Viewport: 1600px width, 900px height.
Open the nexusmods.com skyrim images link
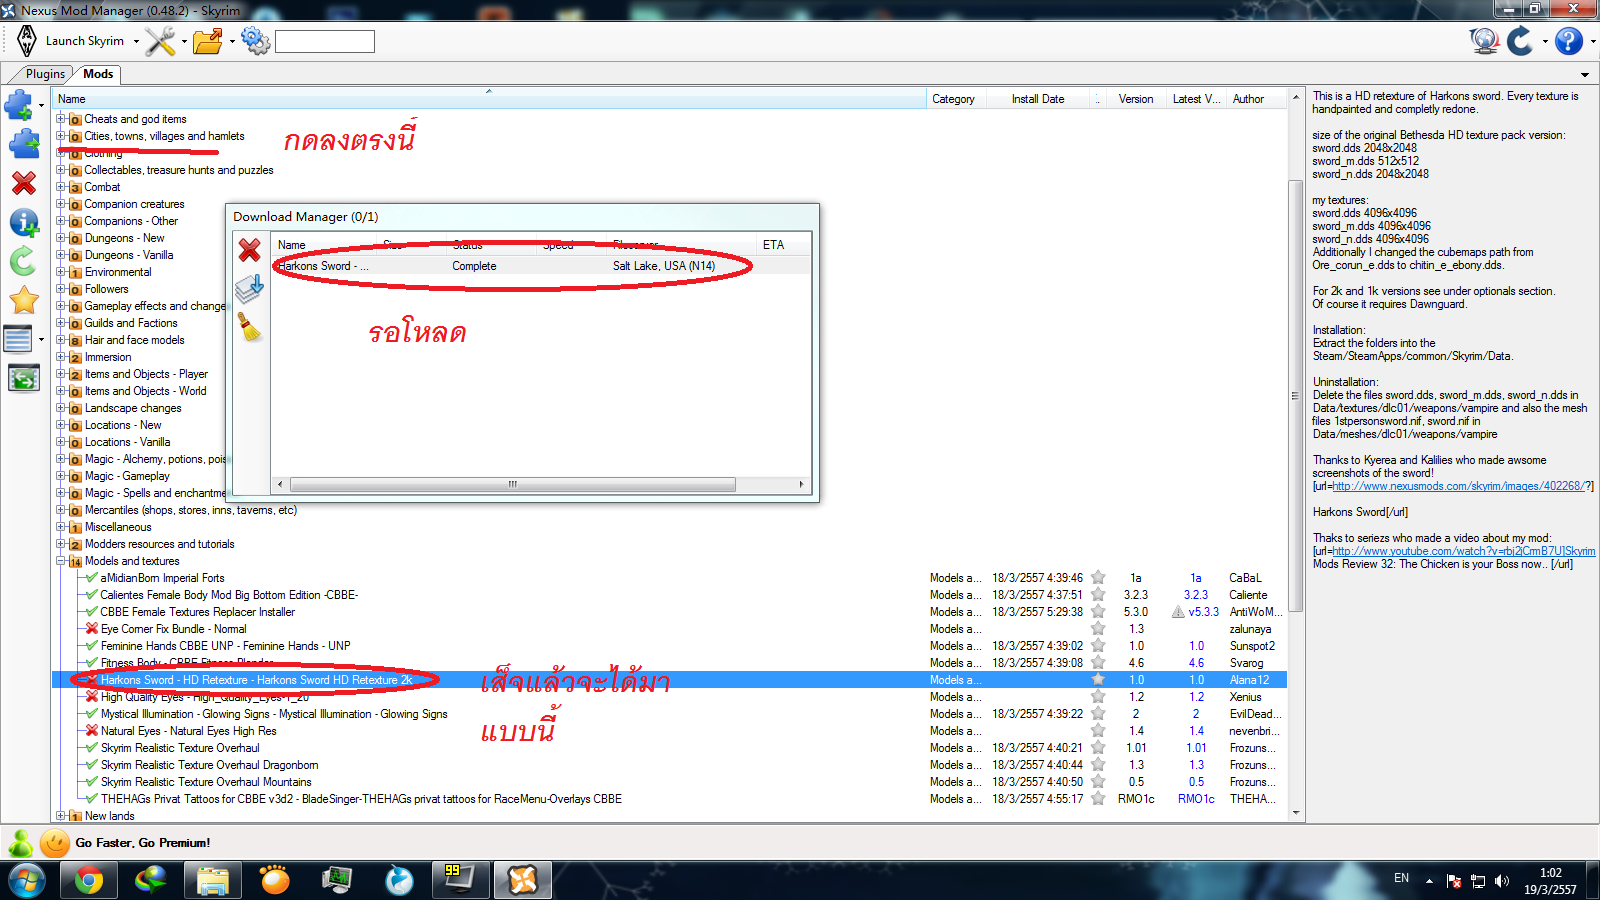[x=1460, y=486]
